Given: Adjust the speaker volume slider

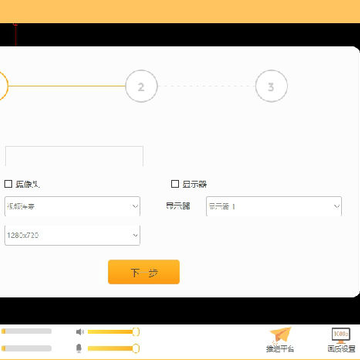Looking at the screenshot, I should (x=114, y=332).
